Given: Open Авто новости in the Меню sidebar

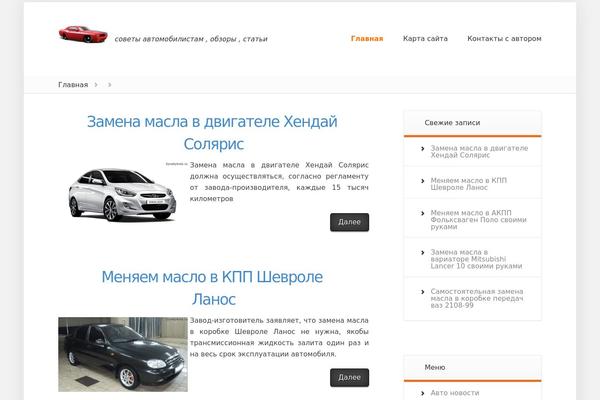Looking at the screenshot, I should [455, 393].
